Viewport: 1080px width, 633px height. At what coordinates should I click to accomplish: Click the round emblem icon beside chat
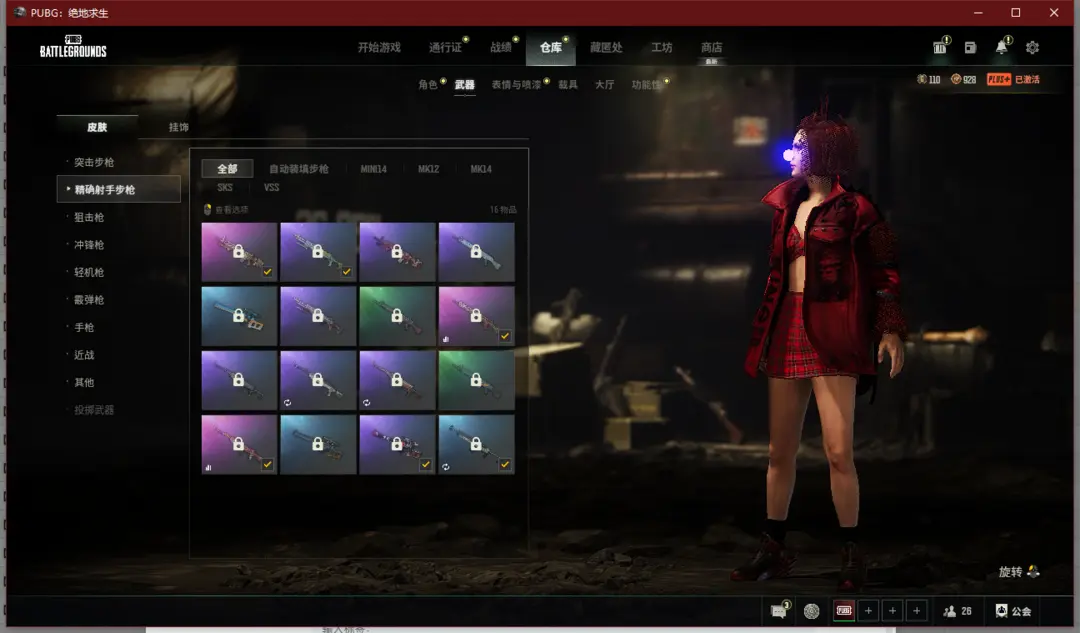811,611
